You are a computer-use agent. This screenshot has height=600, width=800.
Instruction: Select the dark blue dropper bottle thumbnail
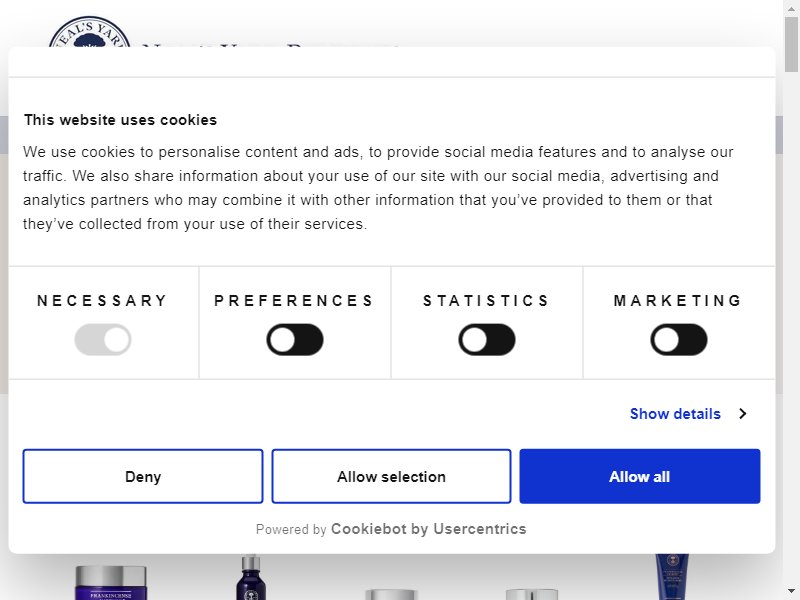pos(251,577)
